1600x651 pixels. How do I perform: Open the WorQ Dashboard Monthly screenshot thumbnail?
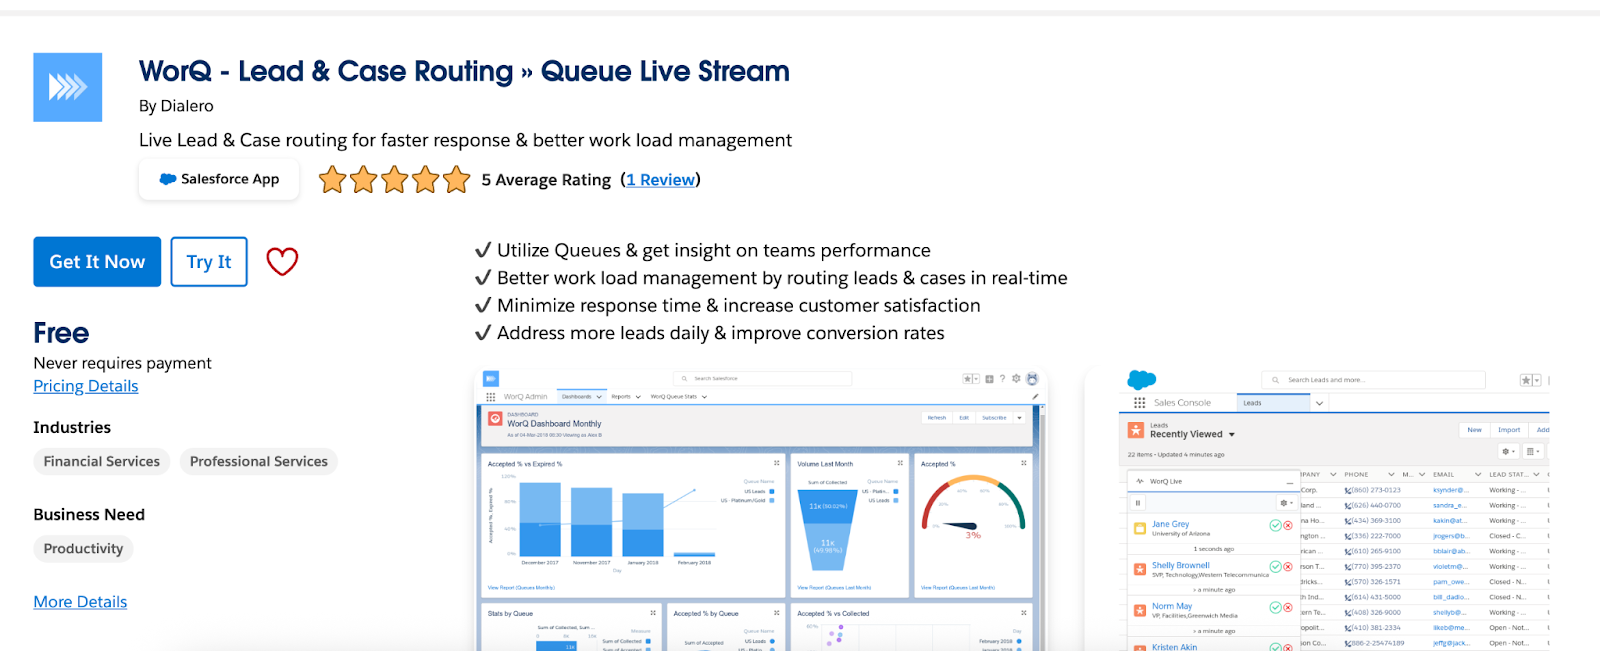tap(761, 510)
